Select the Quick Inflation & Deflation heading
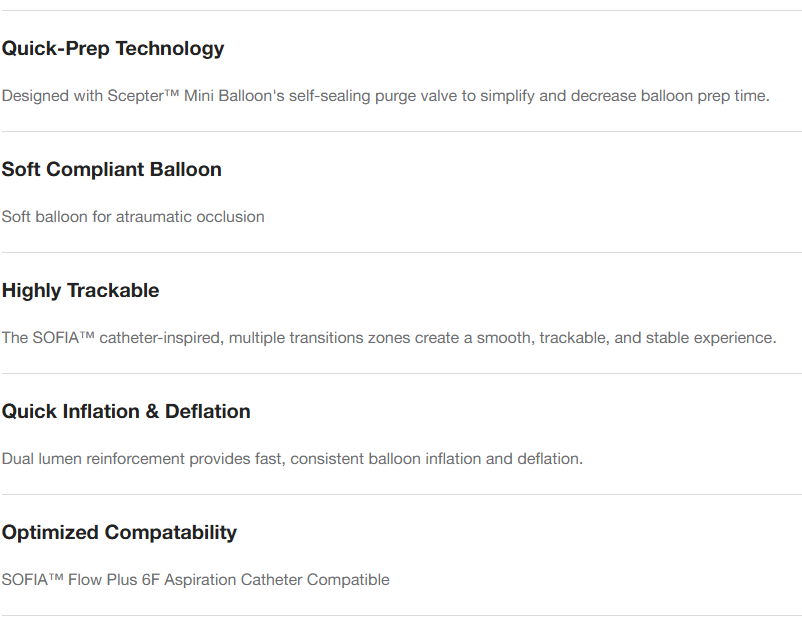 [126, 412]
